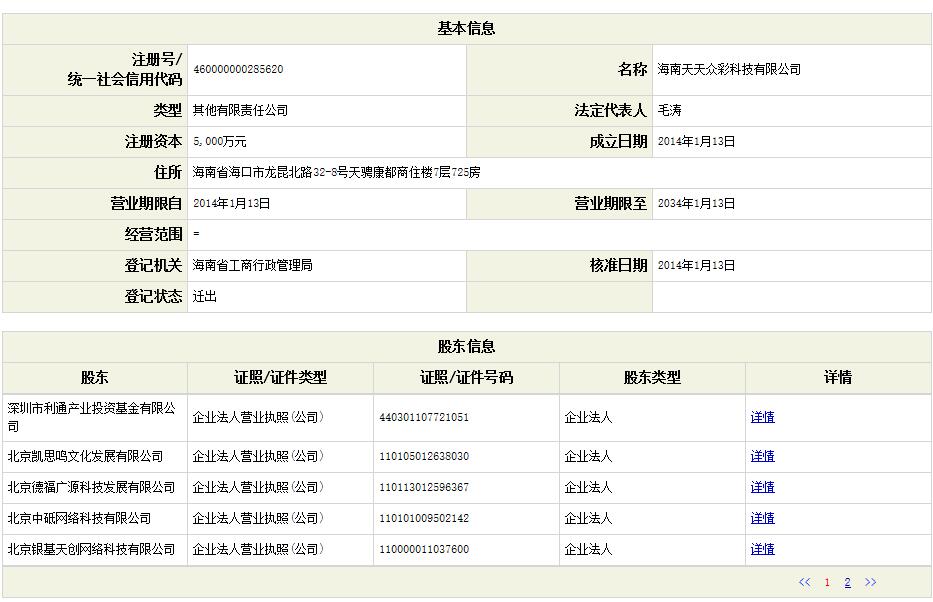Click the 详情 column header
This screenshot has width=933, height=602.
click(838, 378)
